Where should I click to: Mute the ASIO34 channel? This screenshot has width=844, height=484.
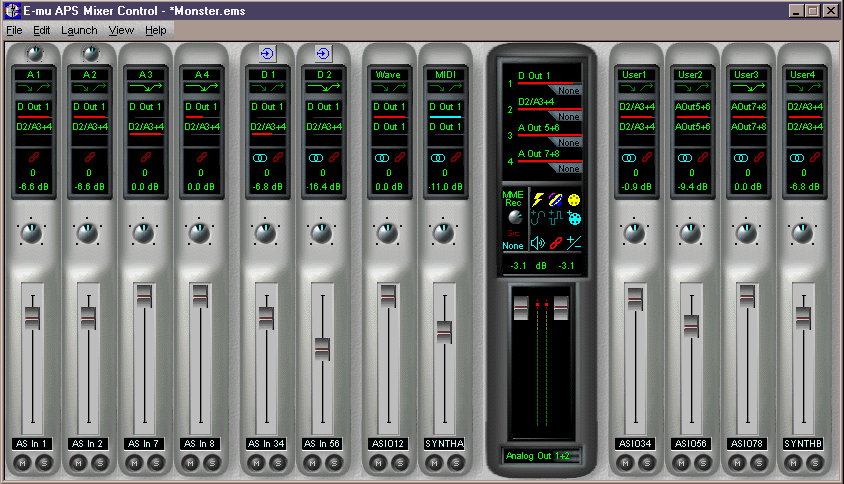(x=625, y=462)
